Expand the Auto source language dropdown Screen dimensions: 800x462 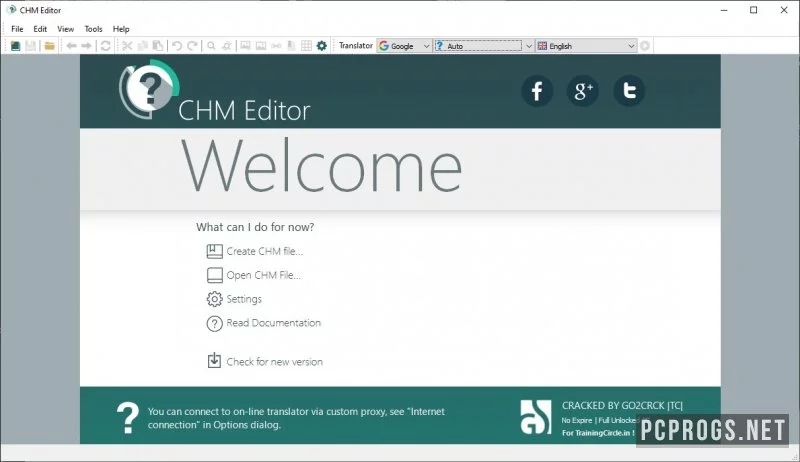529,46
